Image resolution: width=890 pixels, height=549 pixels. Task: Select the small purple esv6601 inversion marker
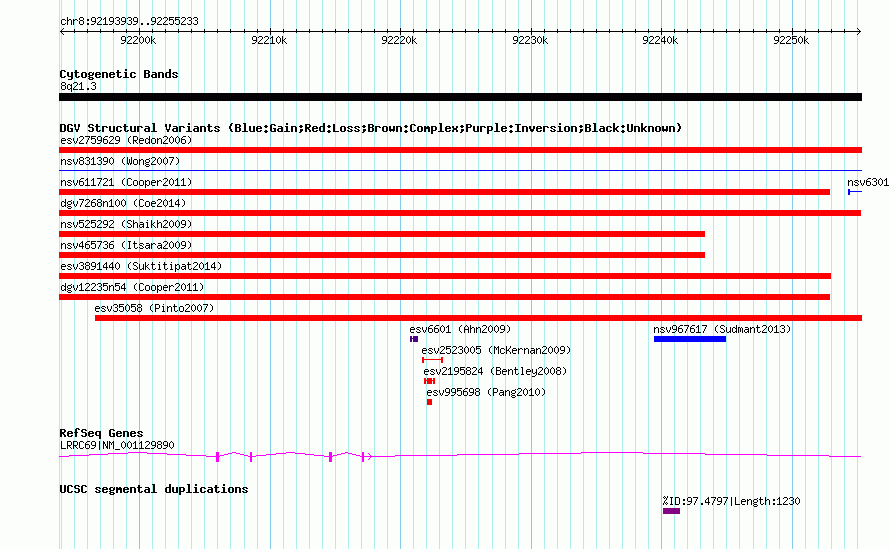pos(414,339)
